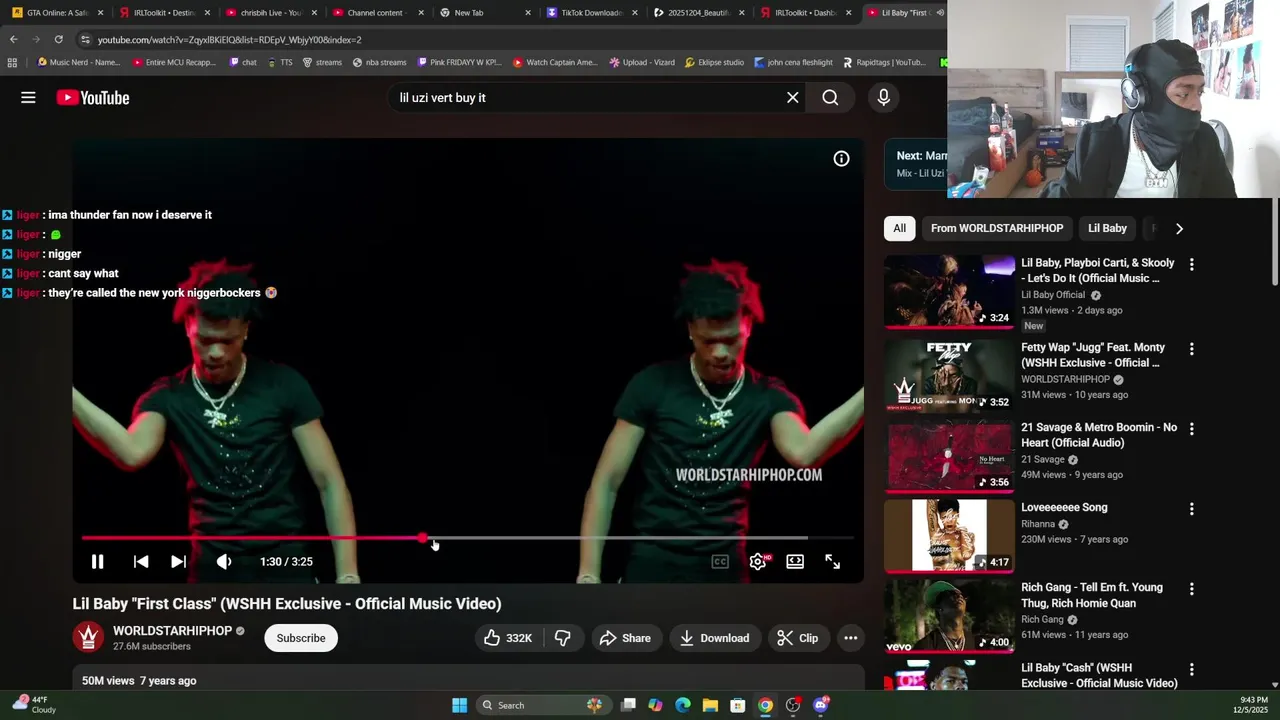Open more actions menu under video

[850, 638]
